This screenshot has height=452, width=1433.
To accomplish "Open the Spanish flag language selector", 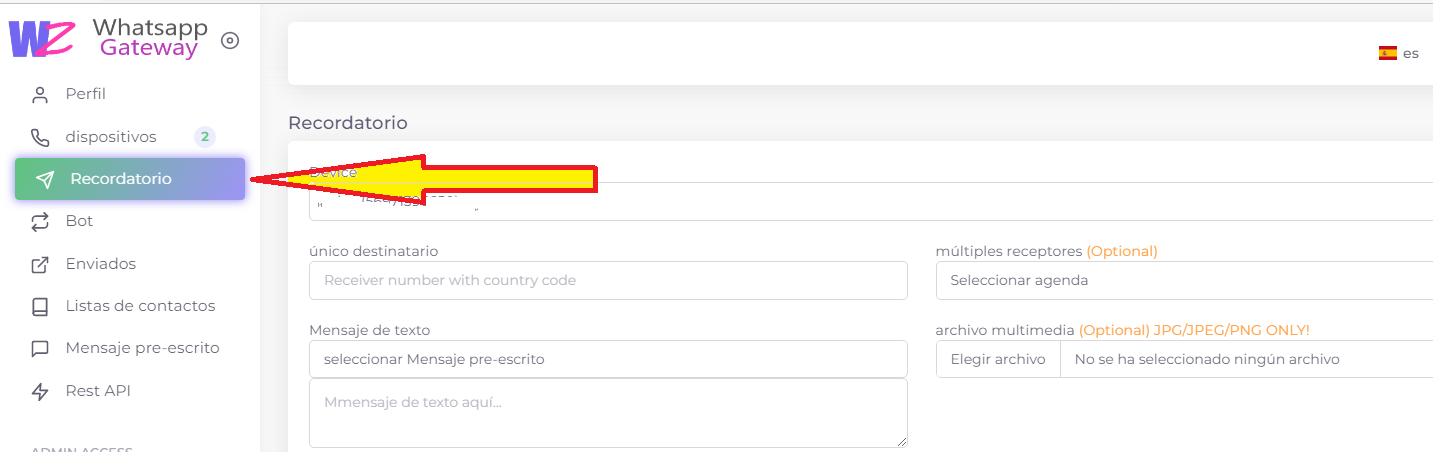I will 1398,54.
